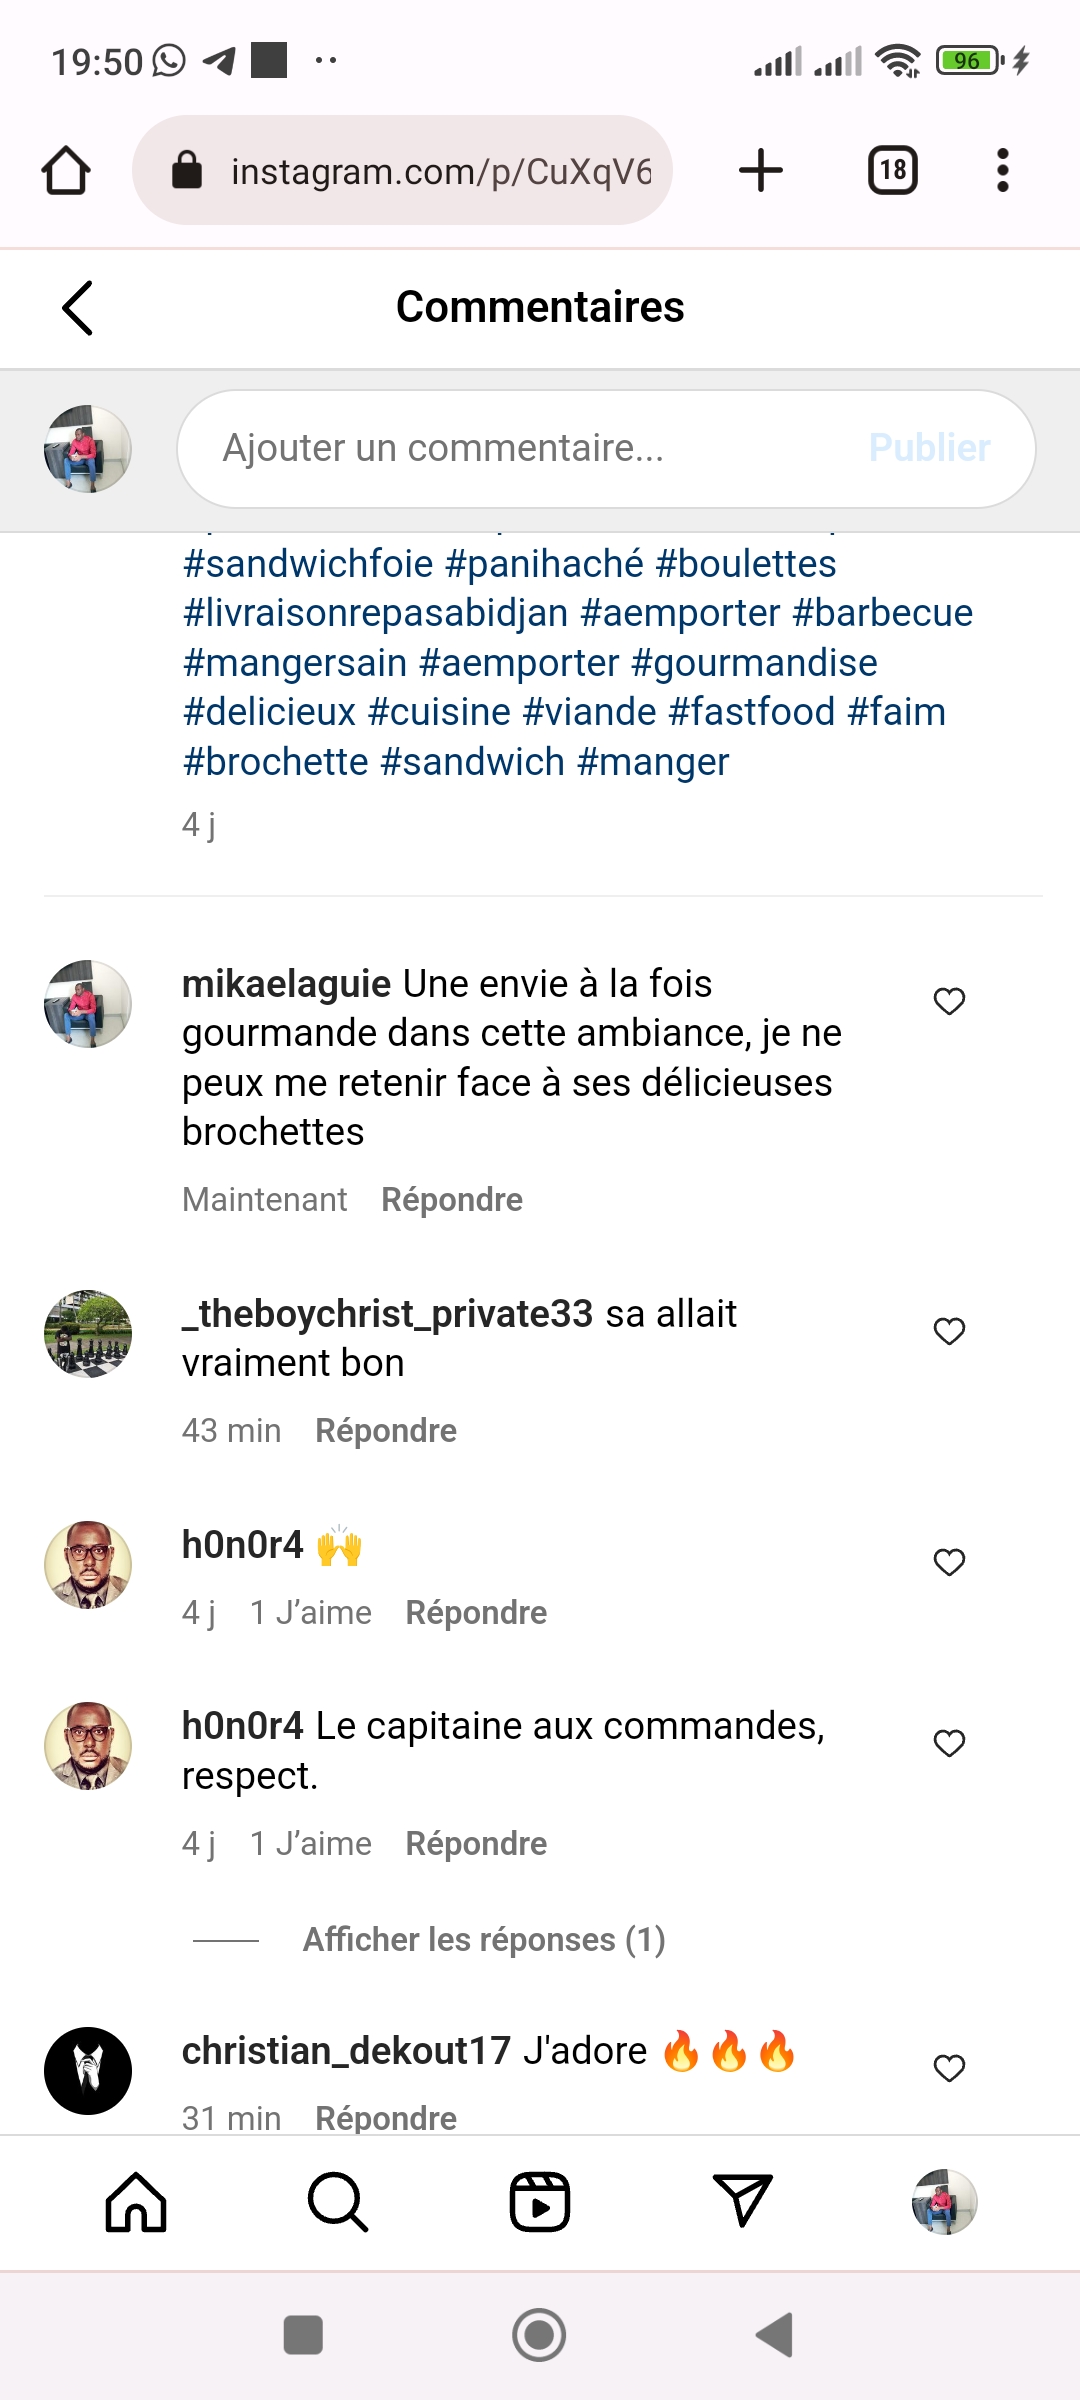
Task: Like mikaelaguie's comment
Action: (x=949, y=1001)
